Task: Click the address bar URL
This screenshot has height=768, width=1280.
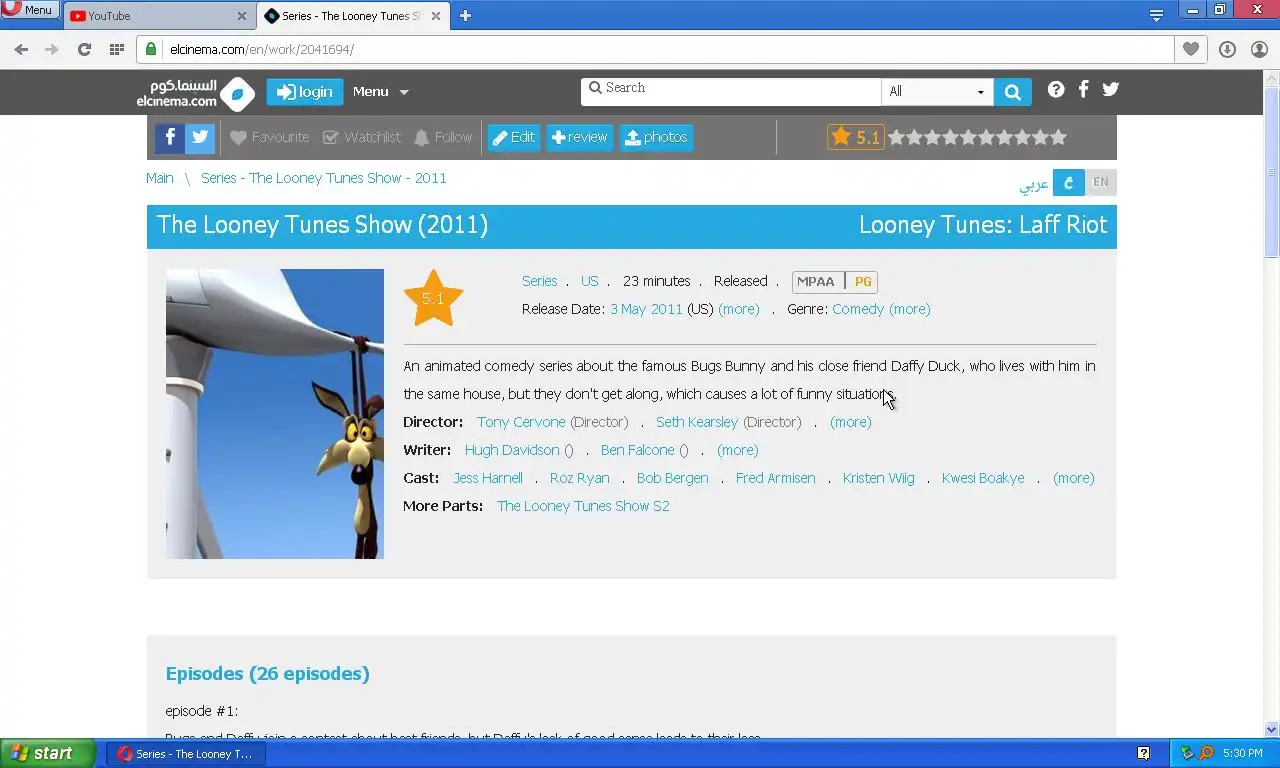Action: [x=262, y=49]
